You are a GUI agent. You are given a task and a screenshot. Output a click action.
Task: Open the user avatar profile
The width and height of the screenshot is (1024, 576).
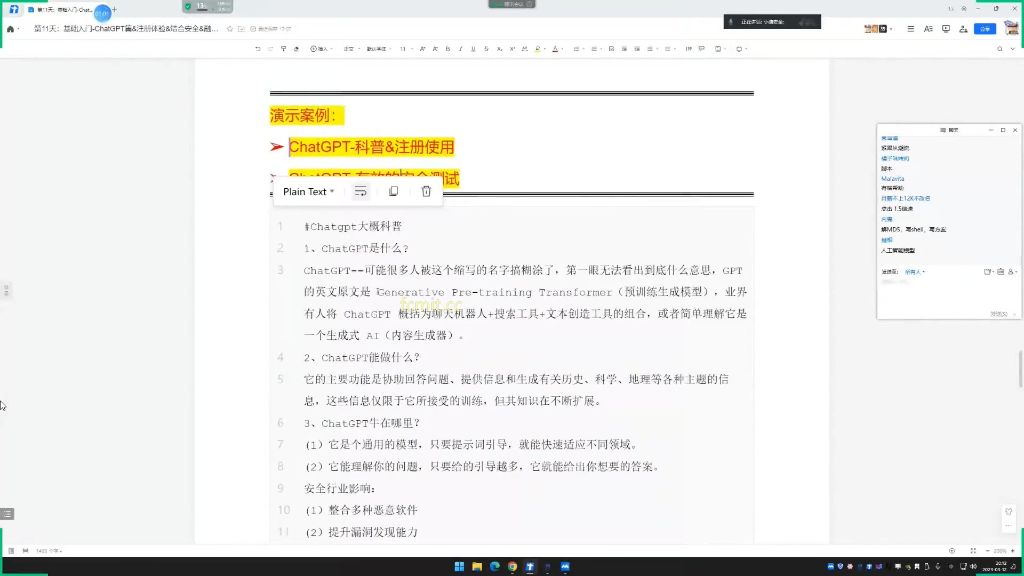1011,28
